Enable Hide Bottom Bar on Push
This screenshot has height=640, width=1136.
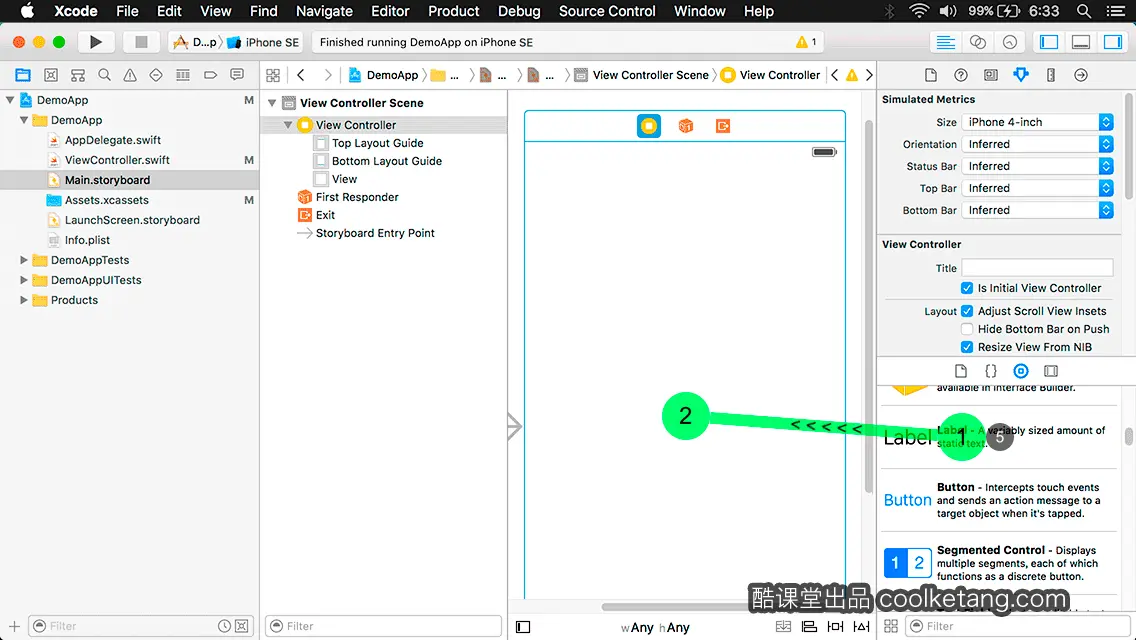(966, 329)
